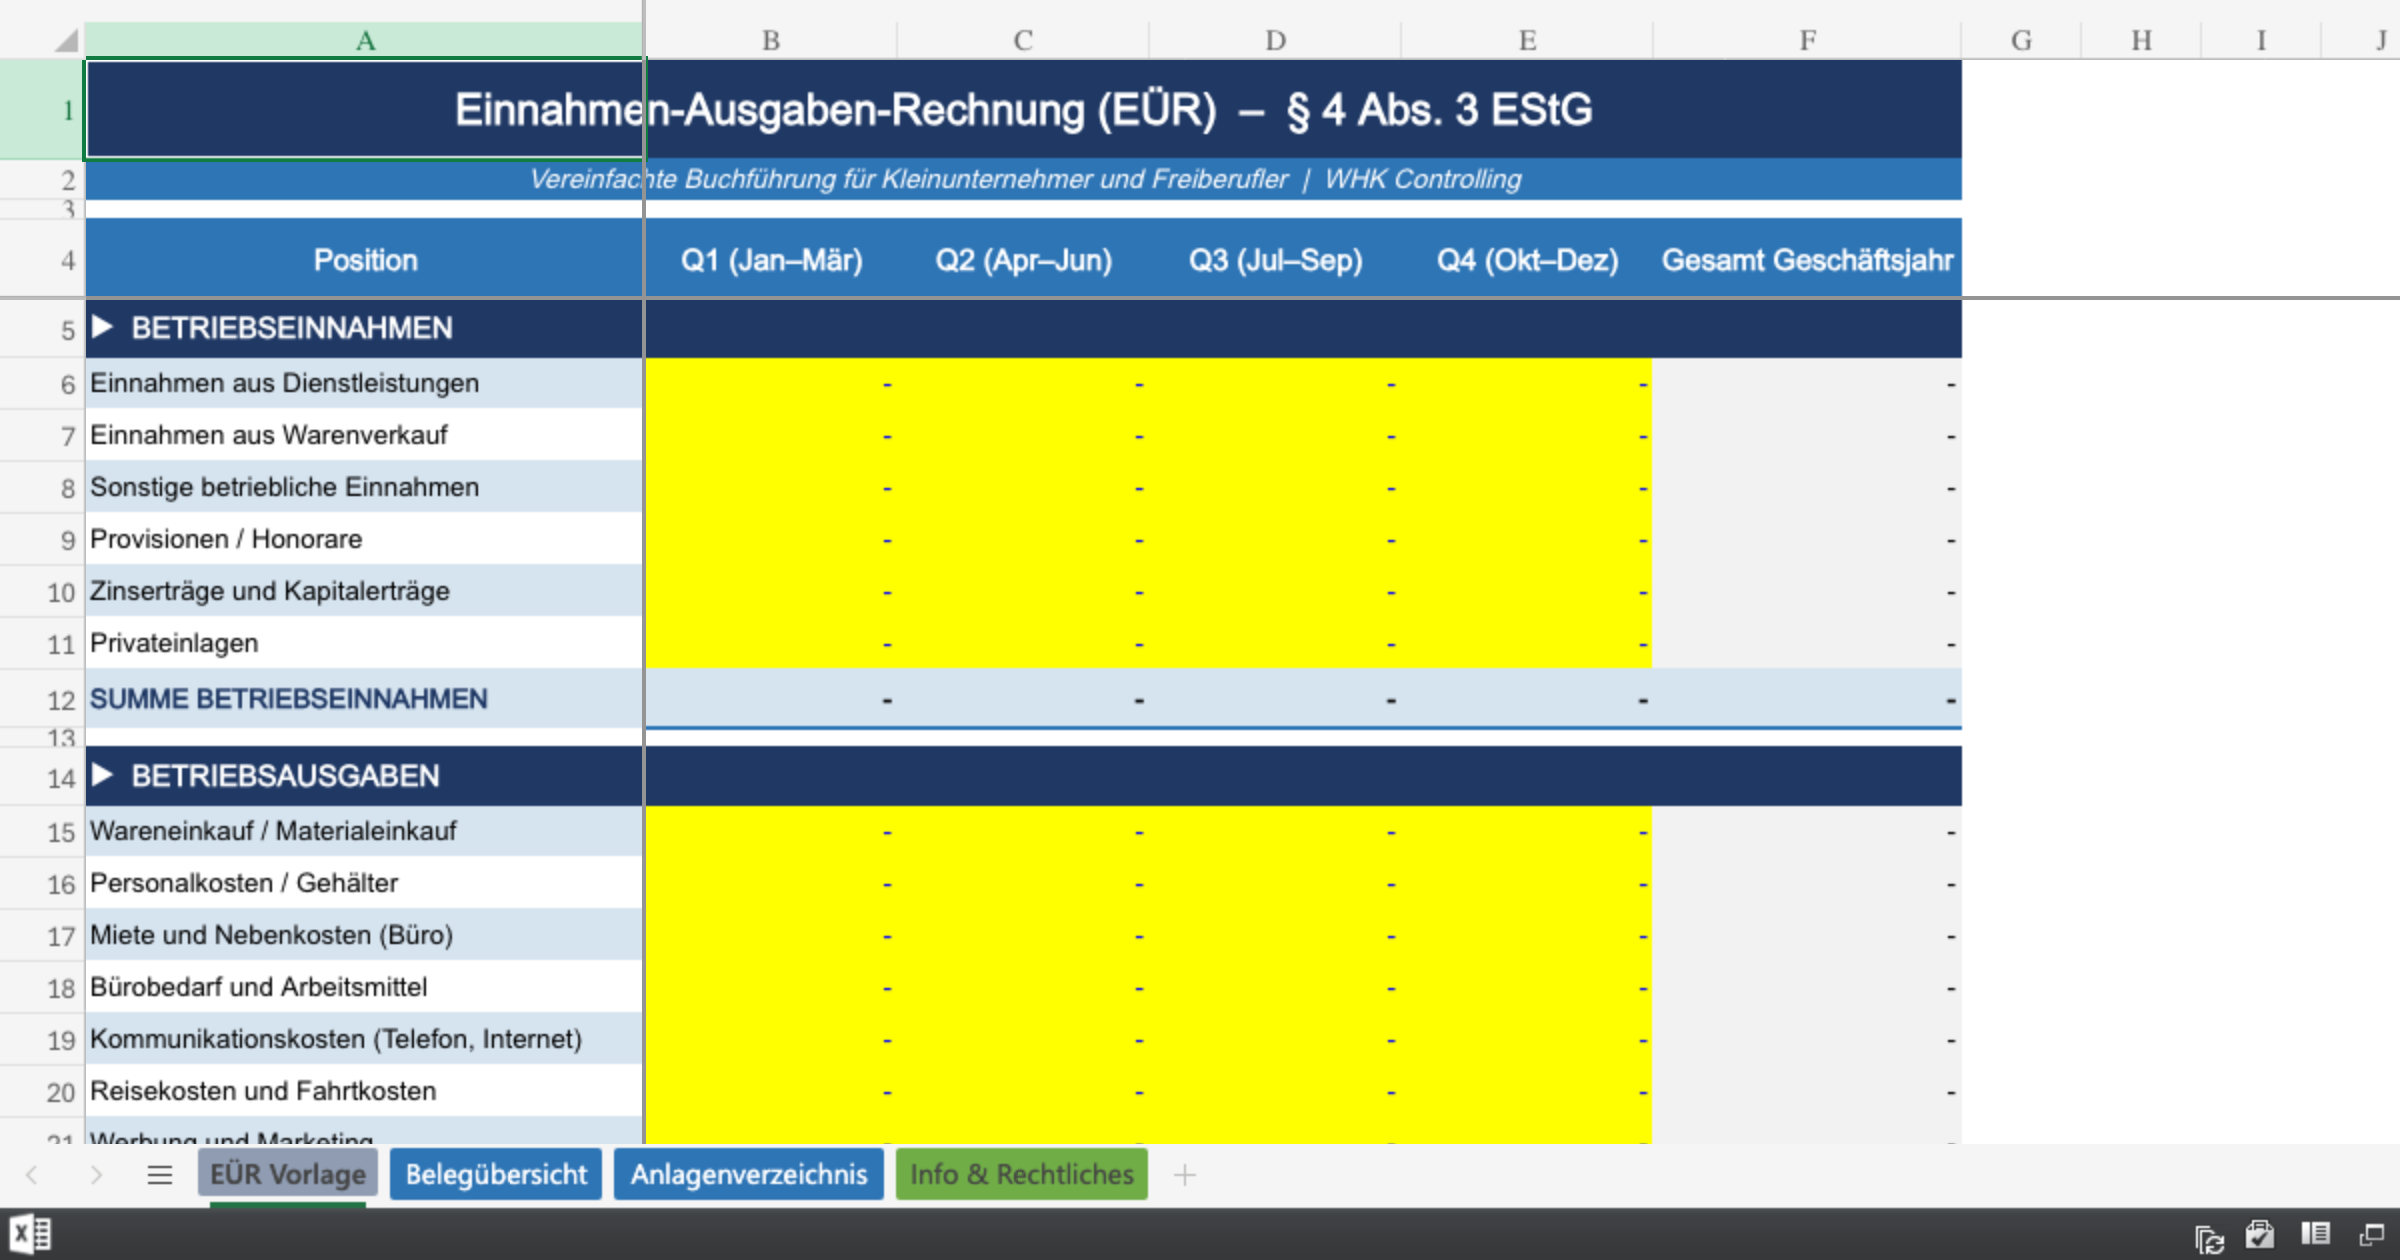Open the Anlagenverzeichnis sheet tab
Screen dimensions: 2400x1260
pyautogui.click(x=749, y=1174)
